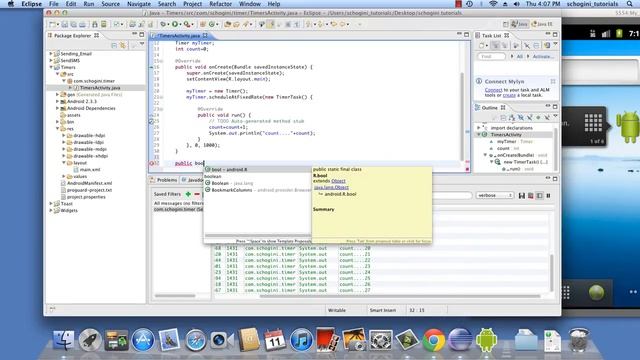This screenshot has height=360, width=640.
Task: Click Collapse All in Package Explorer
Action: point(114,45)
